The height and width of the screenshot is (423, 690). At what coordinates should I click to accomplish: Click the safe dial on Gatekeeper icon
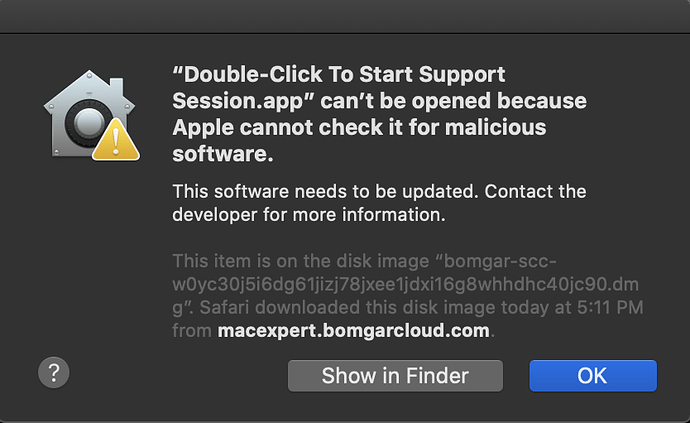point(88,122)
